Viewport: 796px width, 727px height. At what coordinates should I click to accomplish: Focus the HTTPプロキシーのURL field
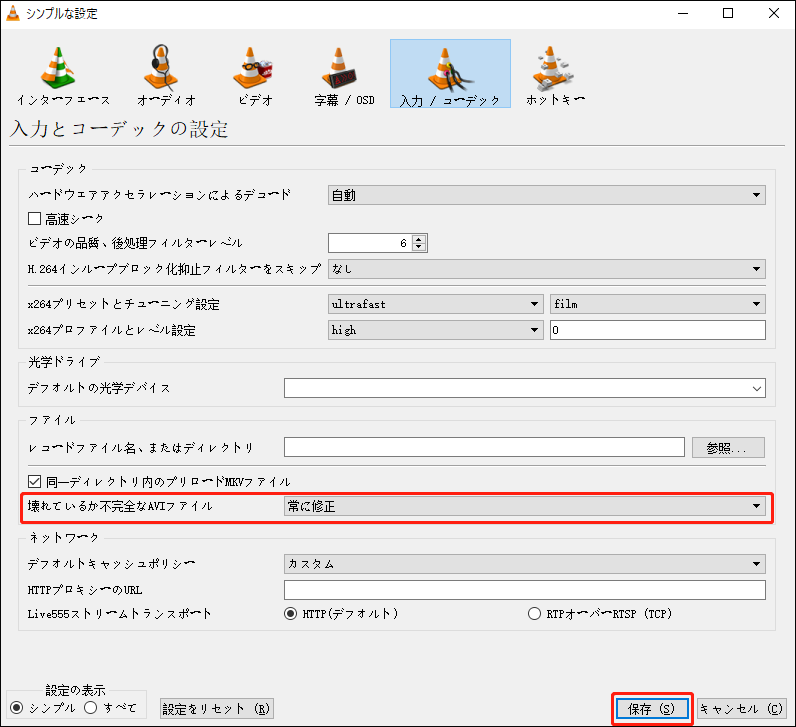point(524,590)
